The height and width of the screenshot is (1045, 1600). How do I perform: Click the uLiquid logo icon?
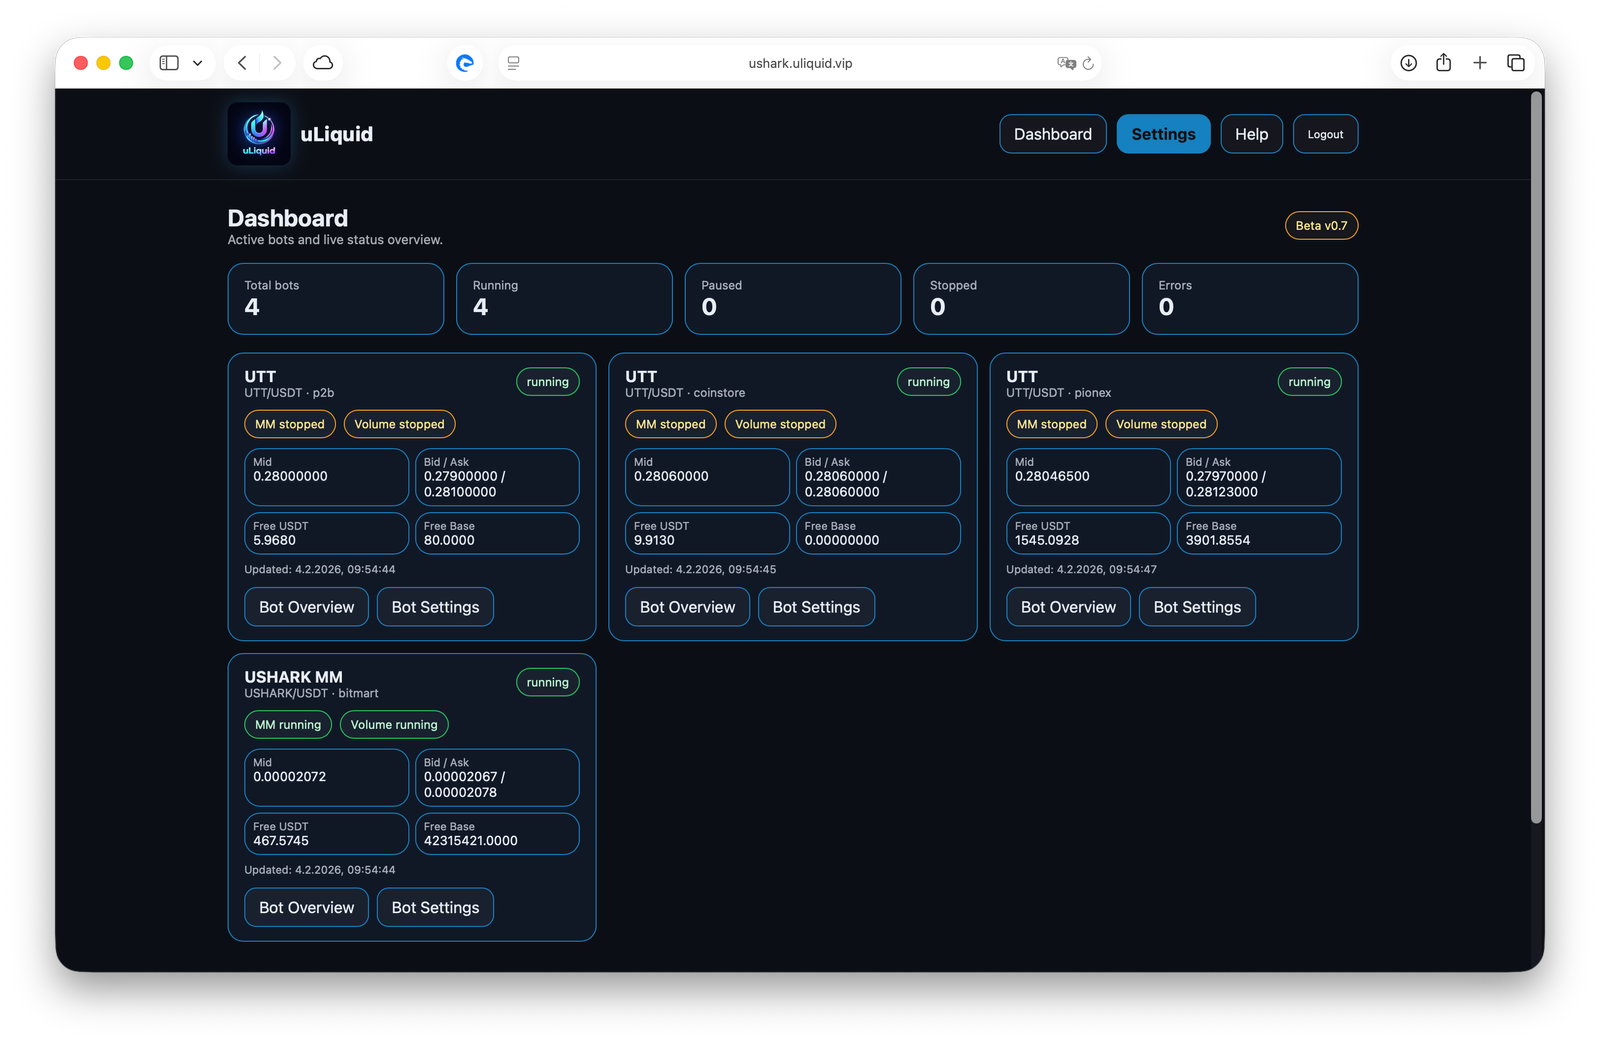tap(258, 133)
